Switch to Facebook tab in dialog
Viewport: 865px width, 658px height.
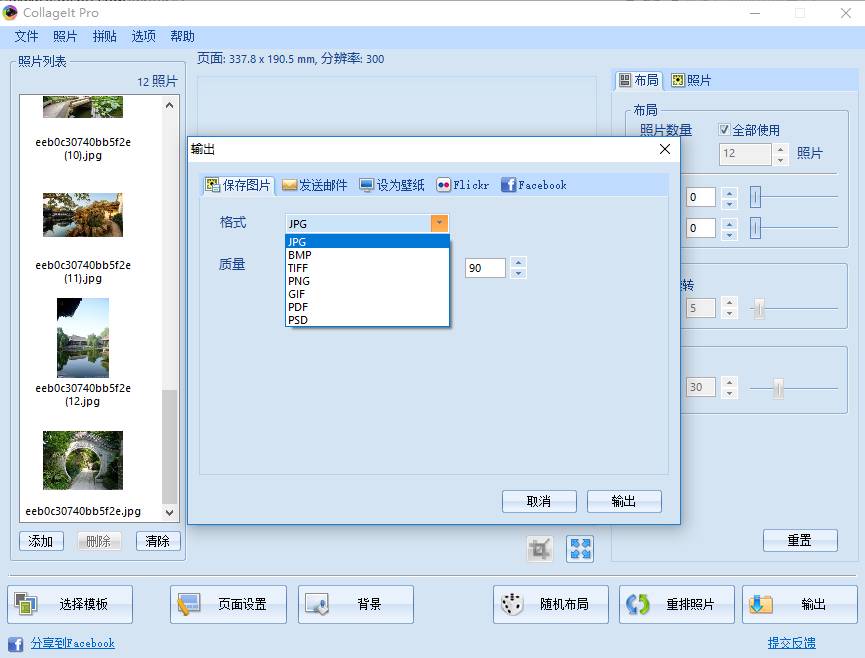pos(533,185)
